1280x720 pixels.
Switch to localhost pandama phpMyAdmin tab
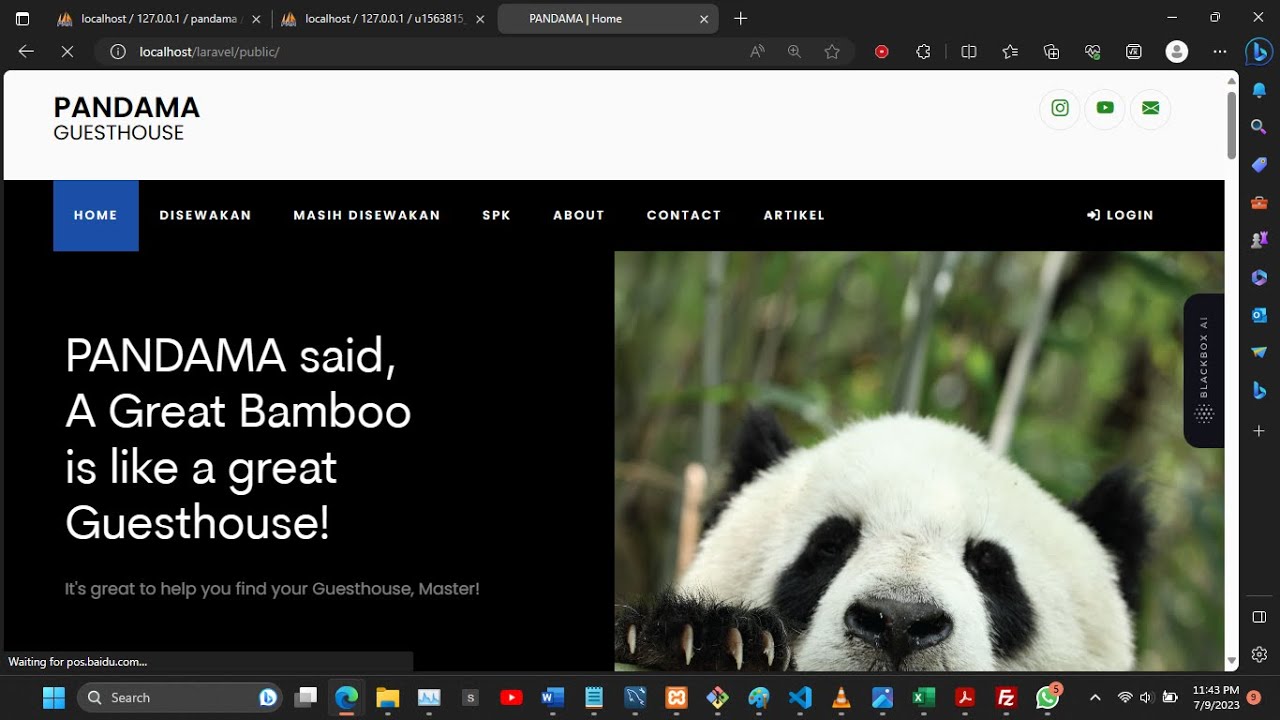click(158, 18)
